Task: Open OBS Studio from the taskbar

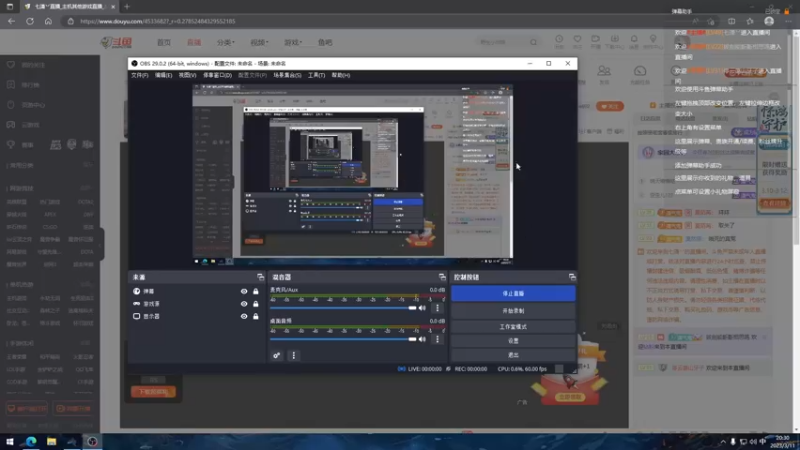Action: 92,442
